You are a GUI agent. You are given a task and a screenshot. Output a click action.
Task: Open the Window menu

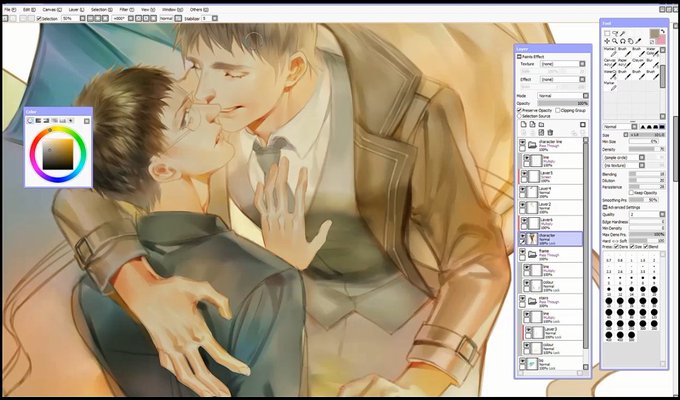point(172,9)
